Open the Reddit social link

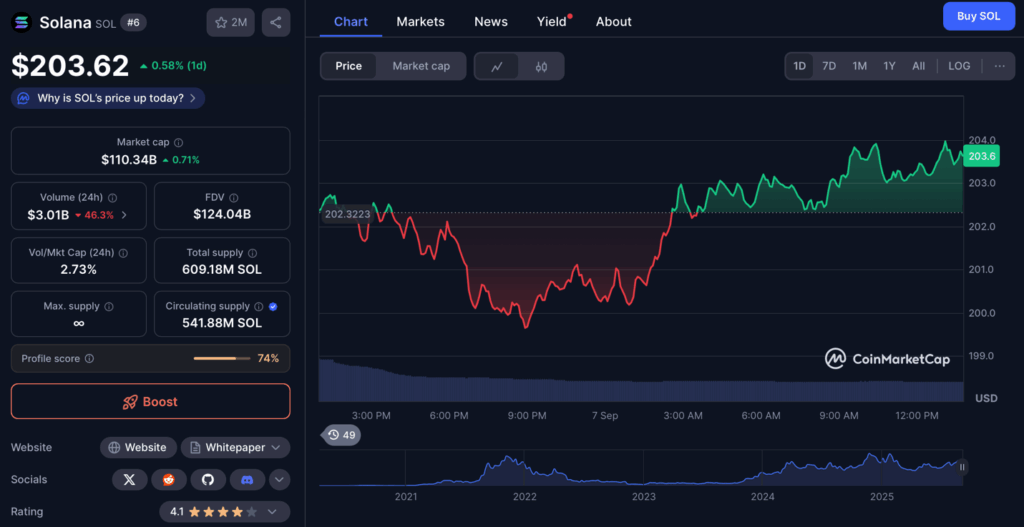click(169, 480)
